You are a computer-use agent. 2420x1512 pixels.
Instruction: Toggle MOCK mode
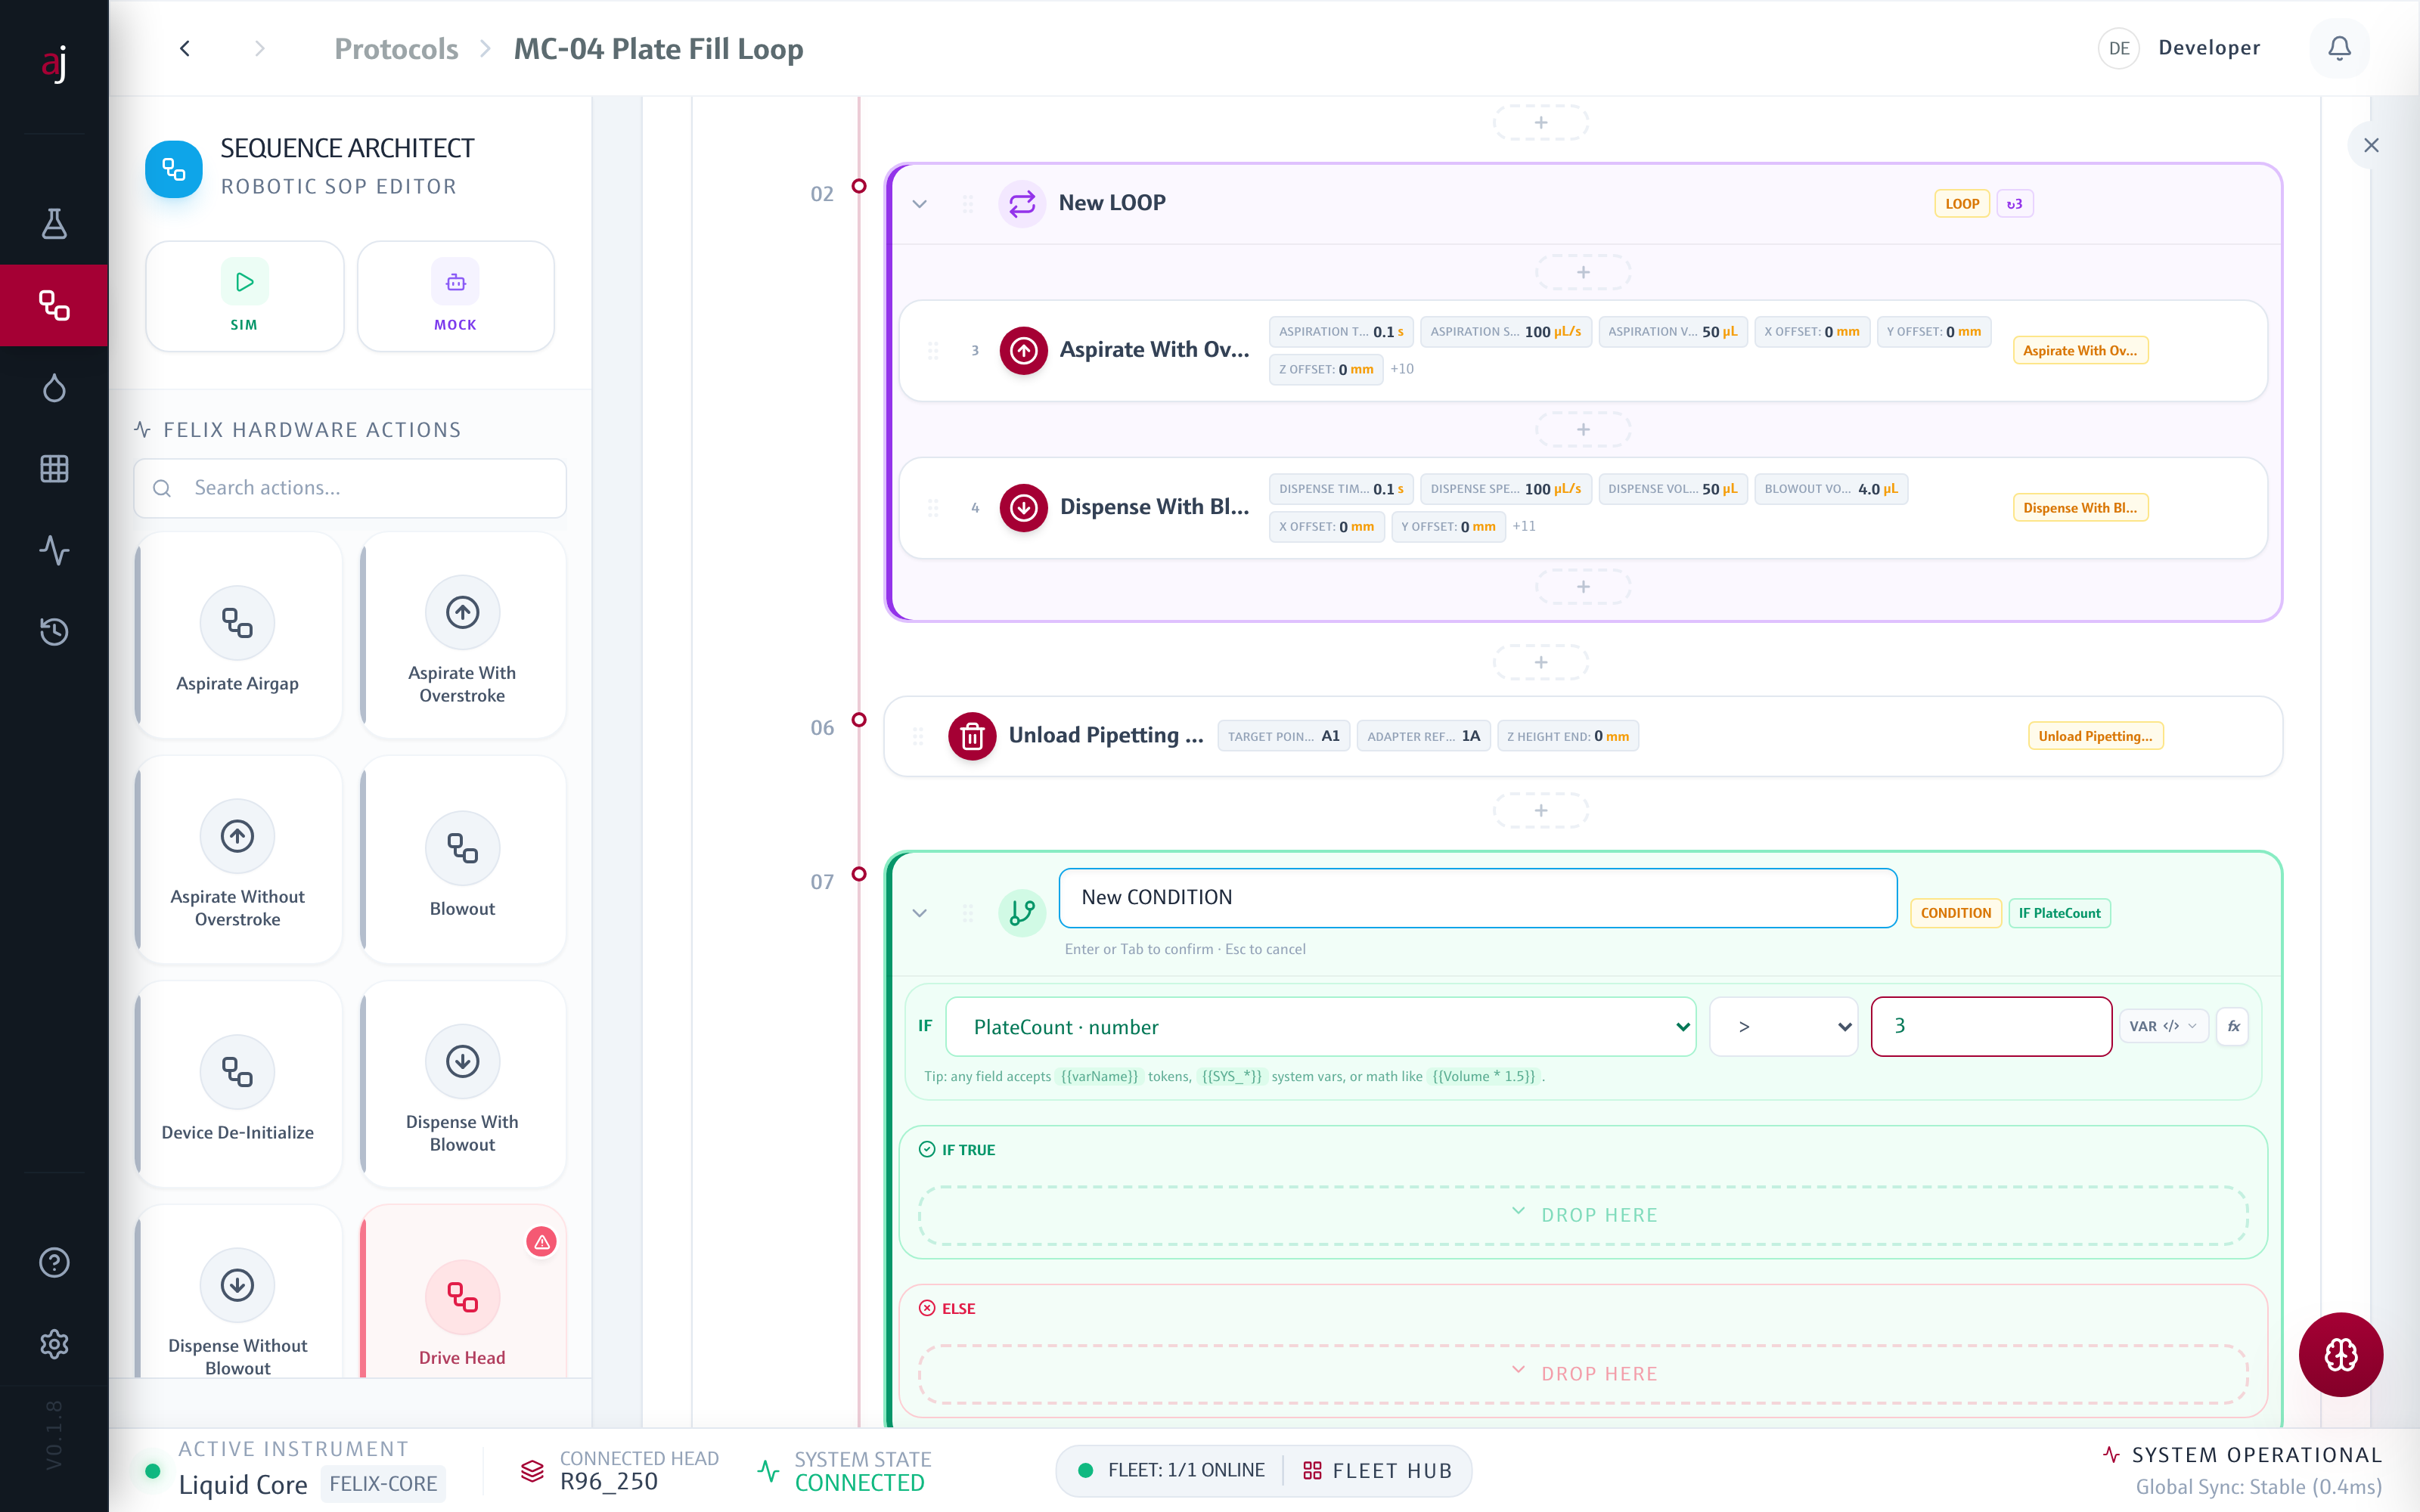click(x=456, y=296)
